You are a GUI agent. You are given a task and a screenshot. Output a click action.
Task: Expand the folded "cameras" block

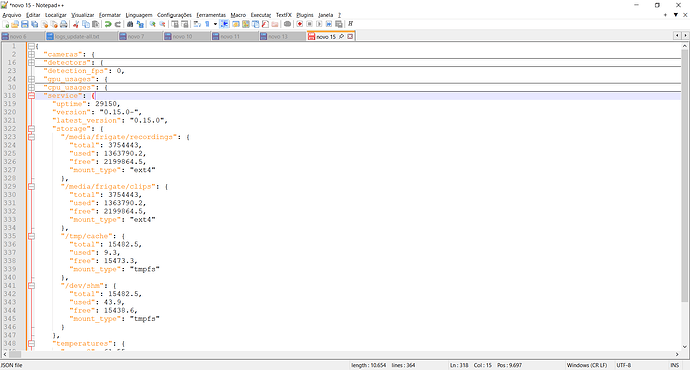coord(31,55)
